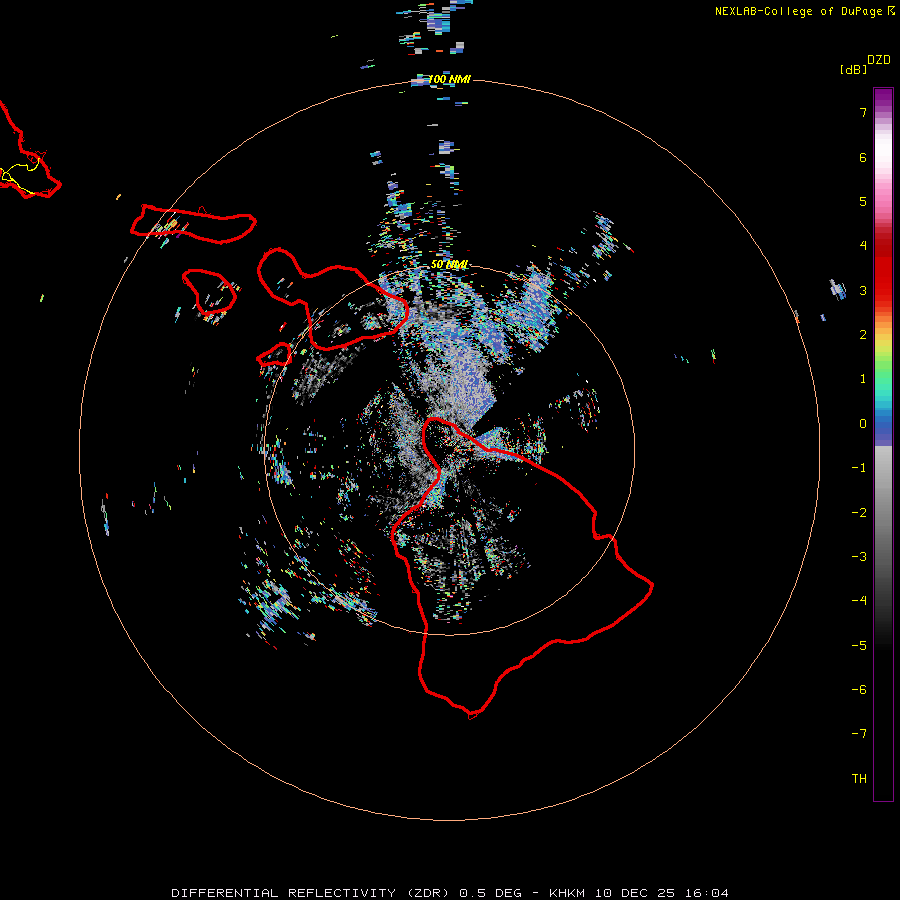900x900 pixels.
Task: Click the 100 NMI range ring label
Action: tap(449, 79)
